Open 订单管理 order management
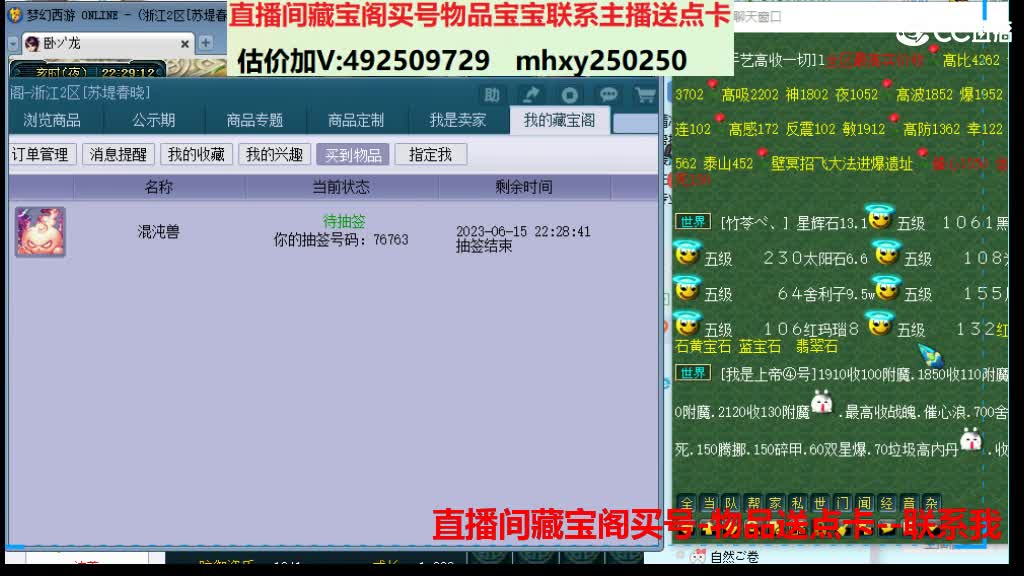 pos(40,155)
